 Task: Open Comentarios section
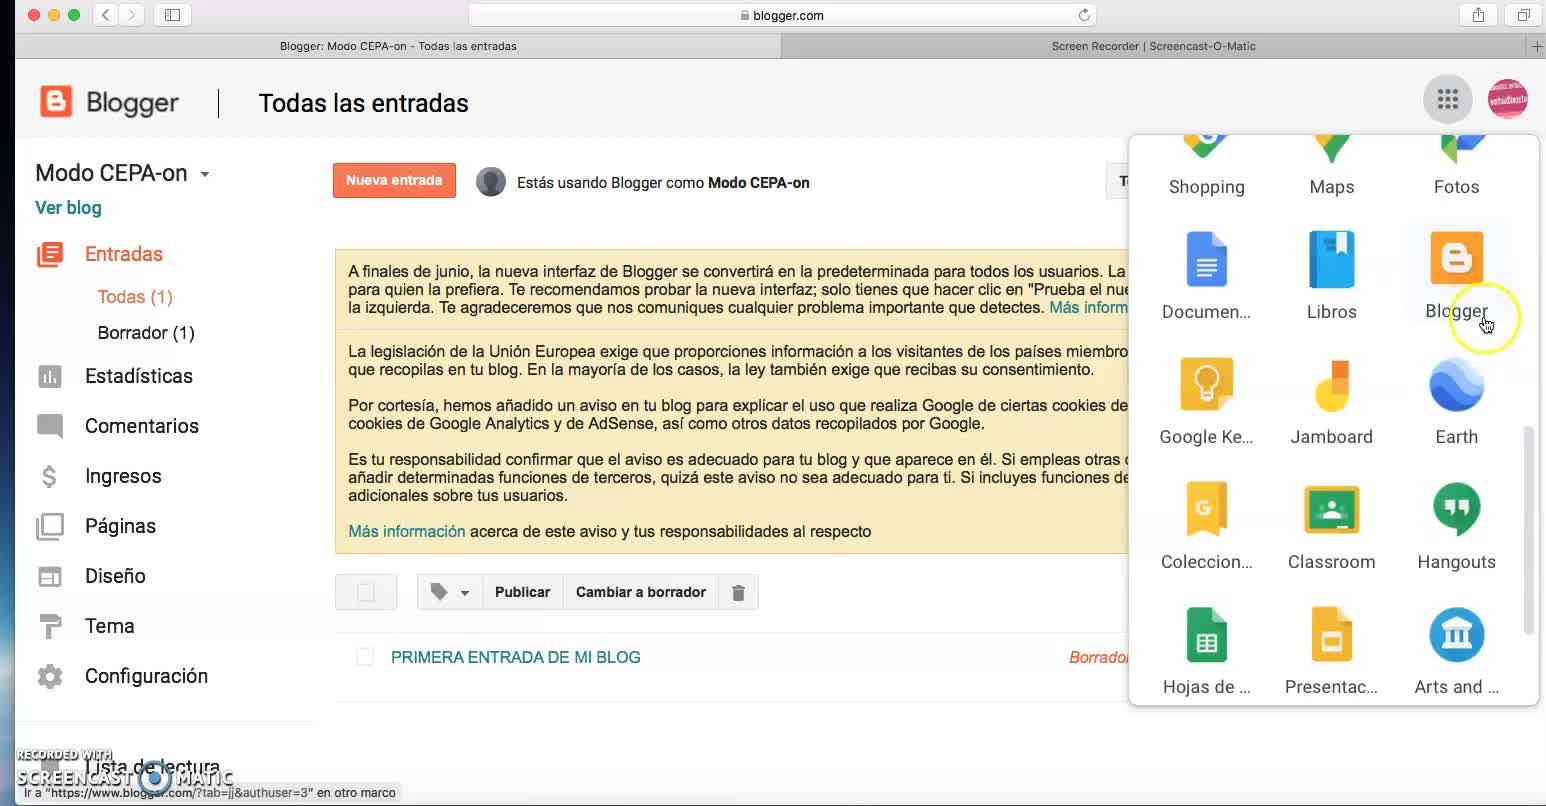pos(142,426)
